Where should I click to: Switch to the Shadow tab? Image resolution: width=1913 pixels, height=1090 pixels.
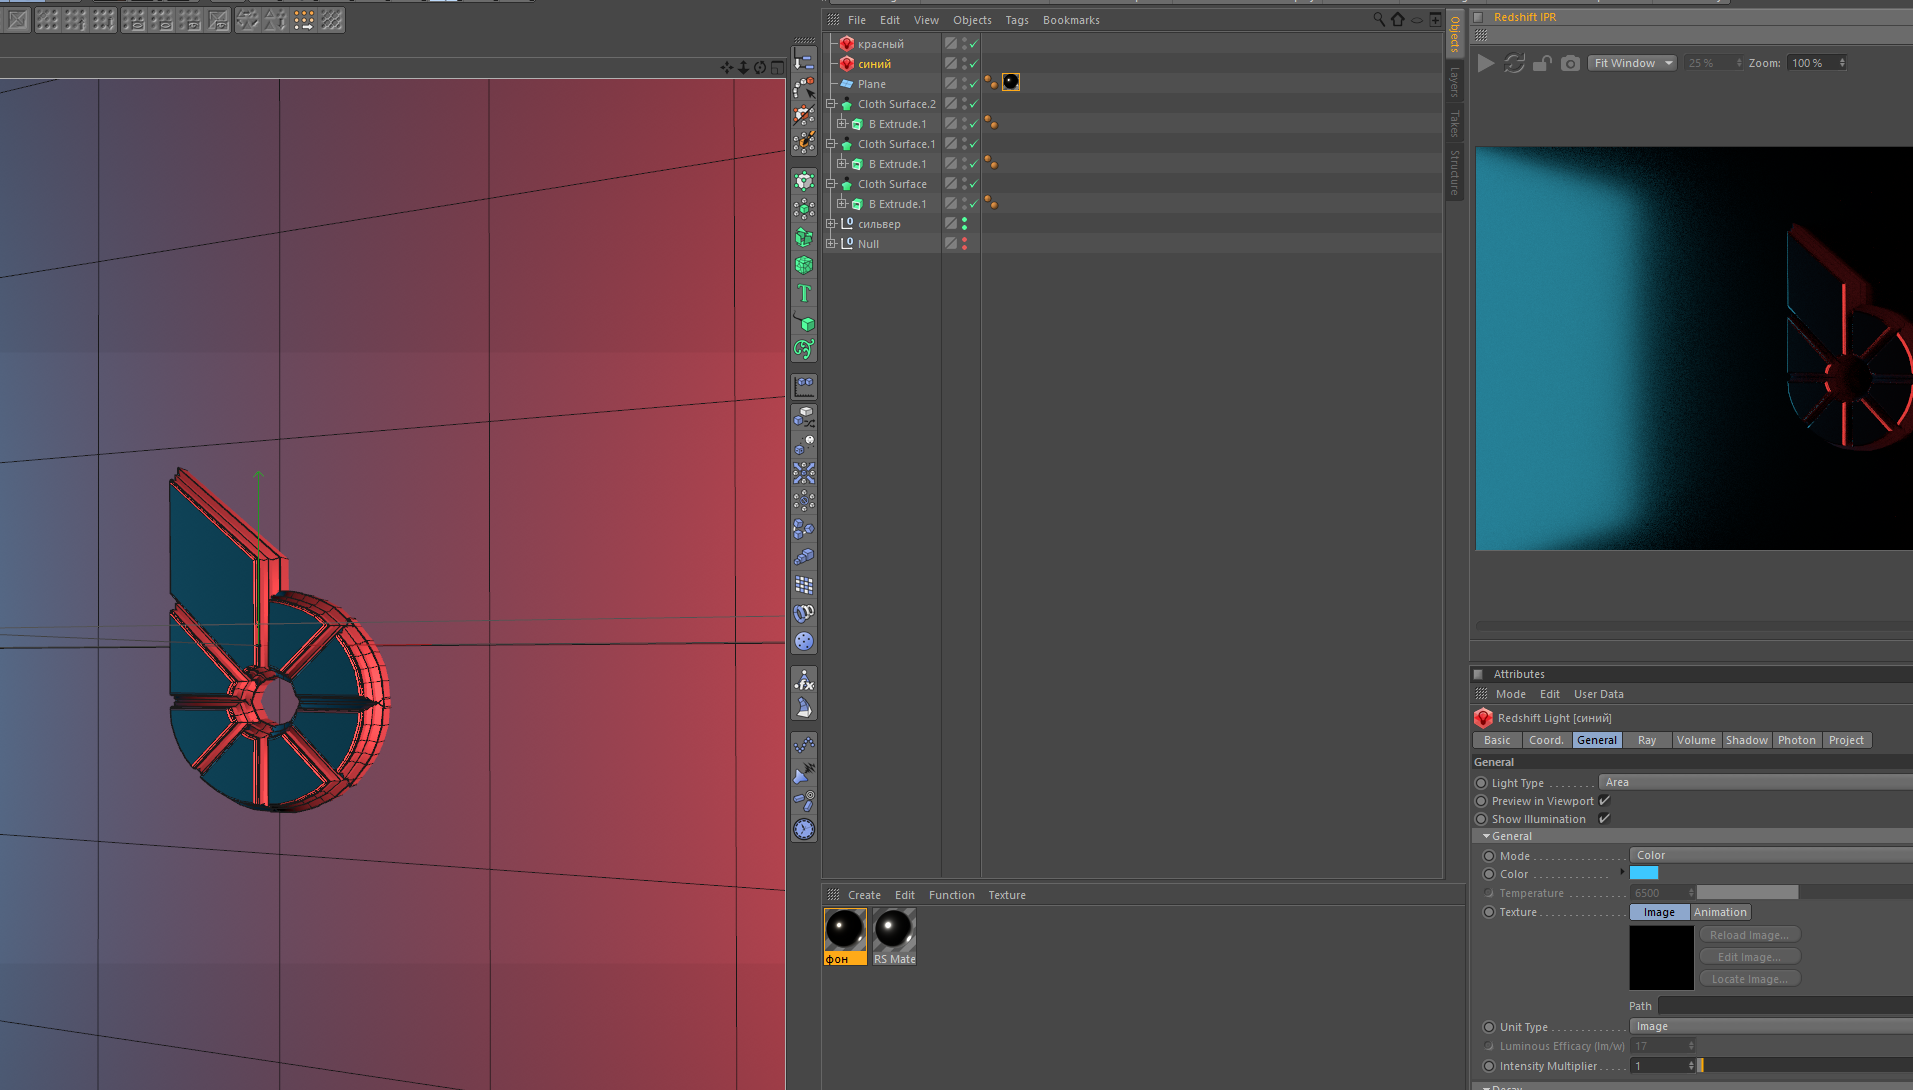(1746, 740)
